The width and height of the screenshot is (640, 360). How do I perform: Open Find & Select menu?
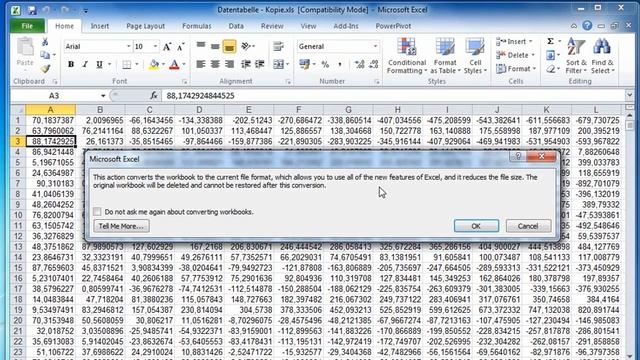602,56
